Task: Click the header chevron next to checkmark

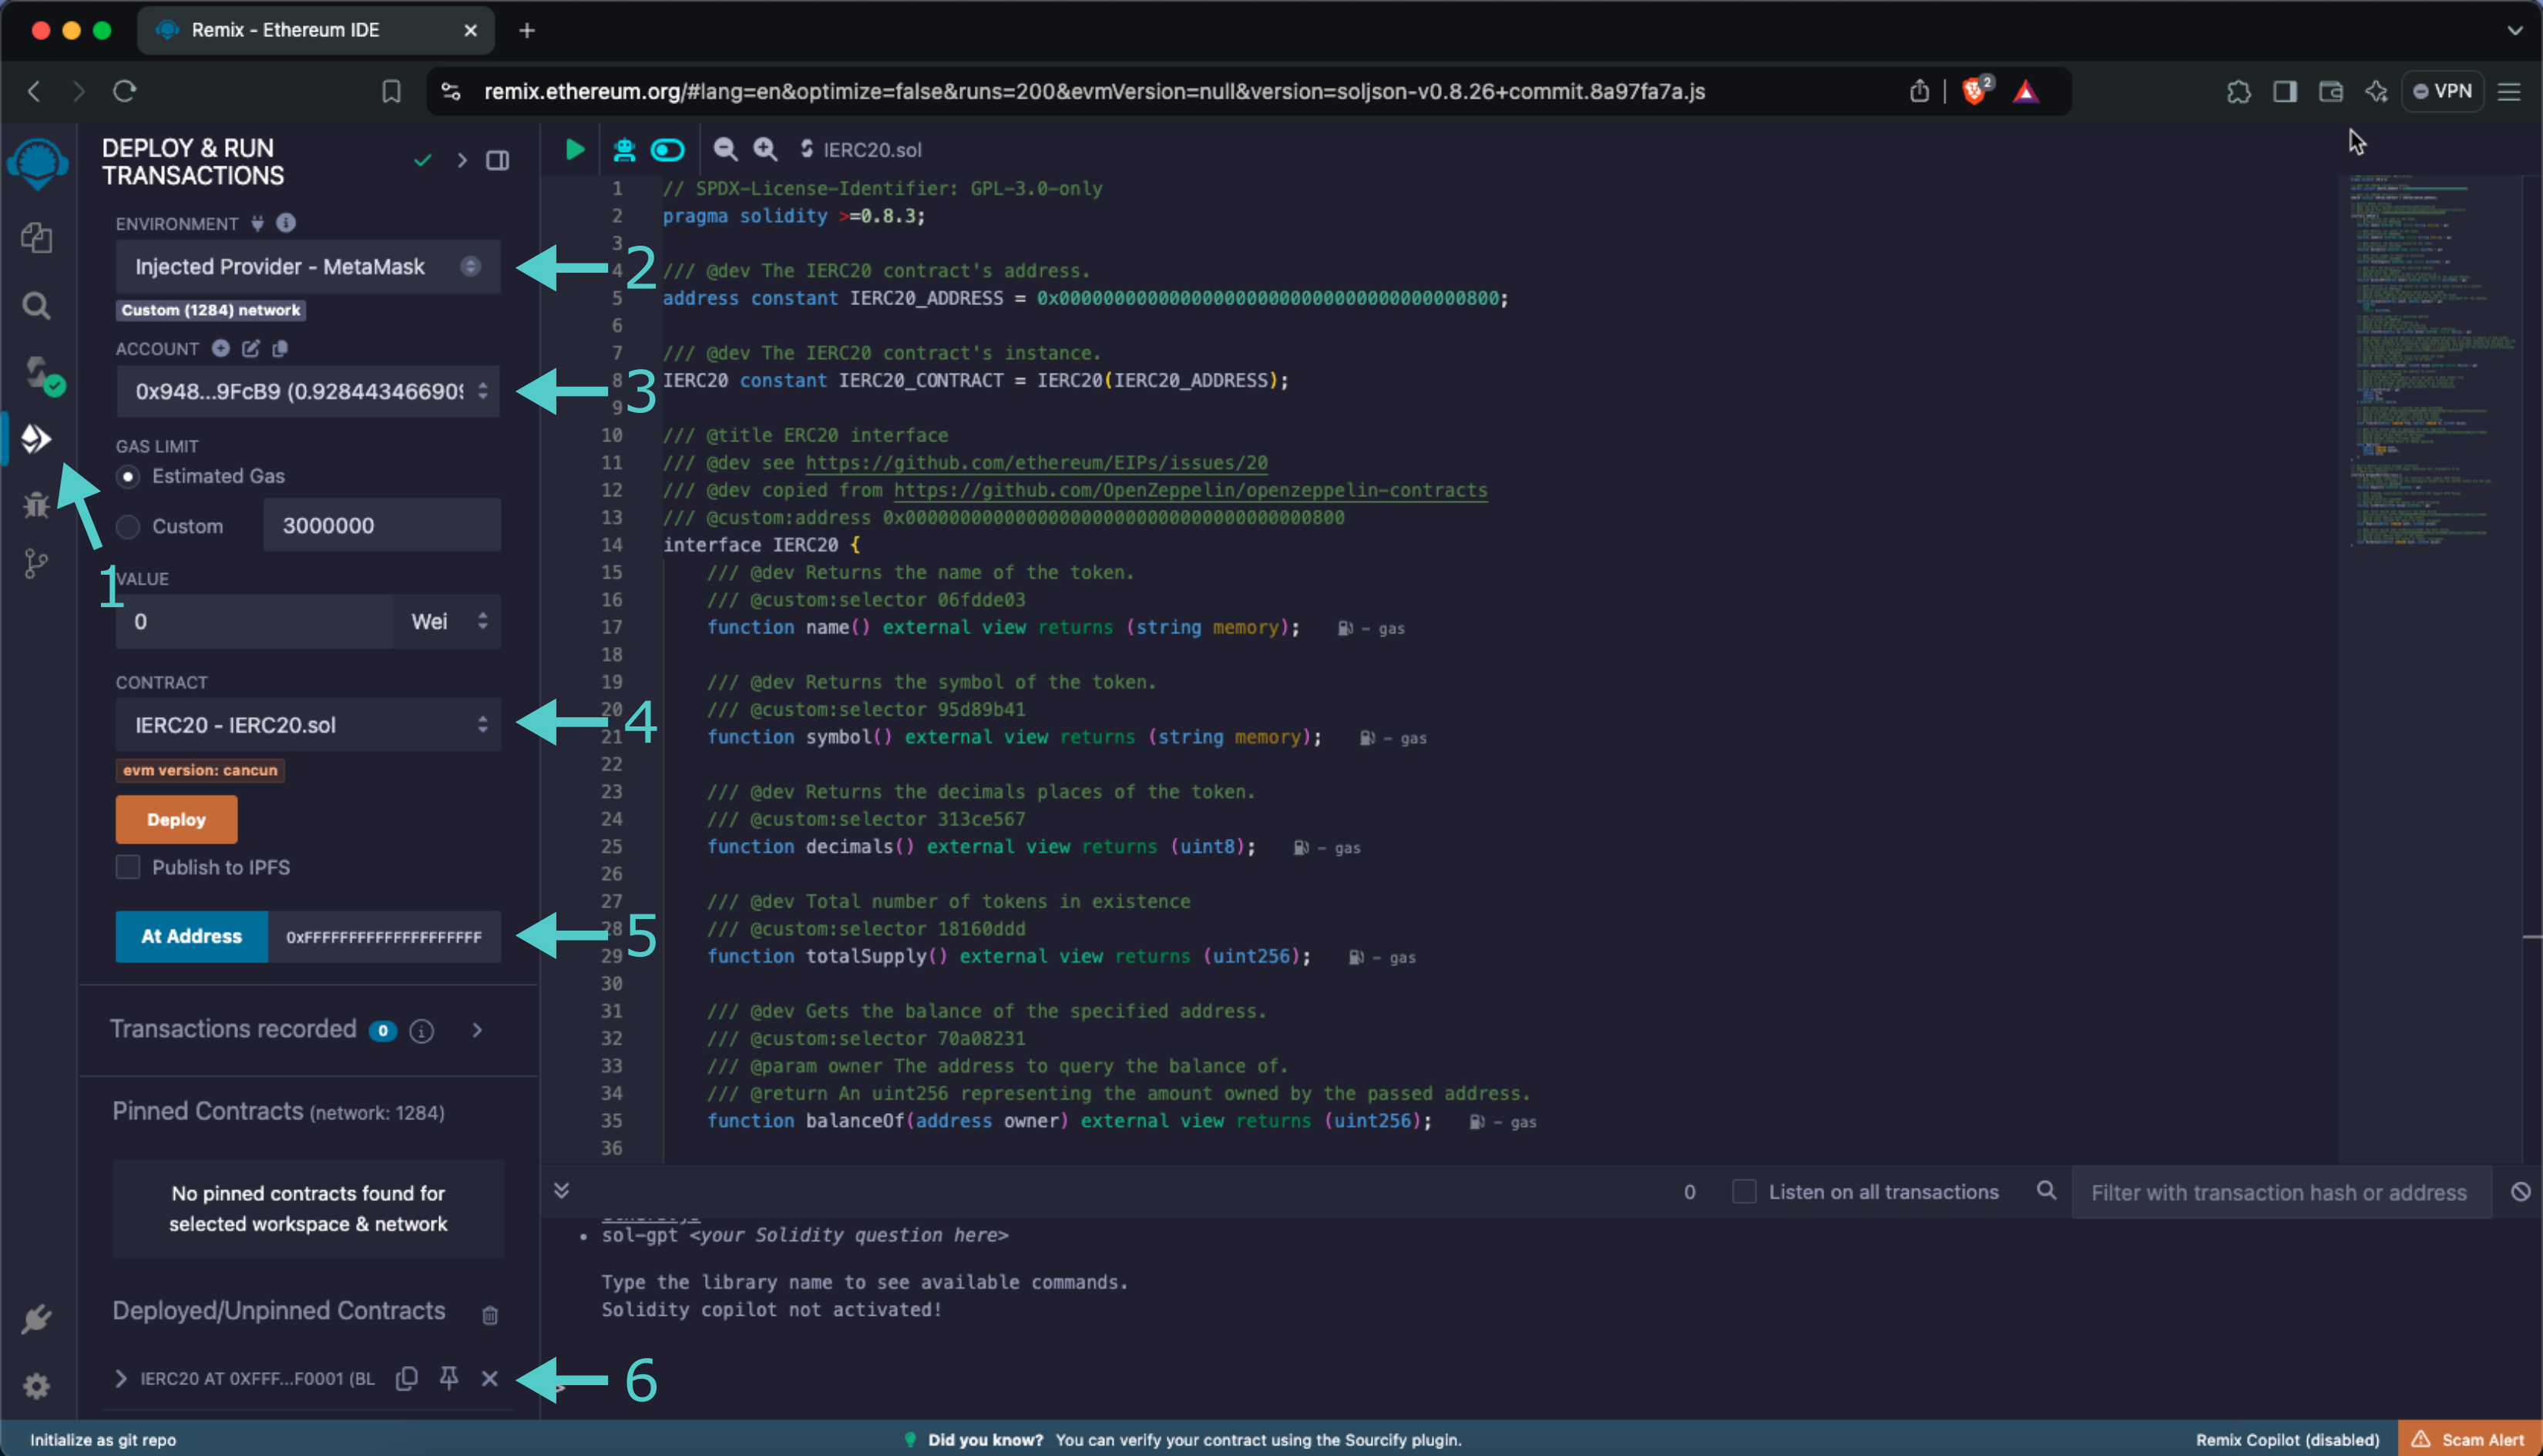Action: coord(462,160)
